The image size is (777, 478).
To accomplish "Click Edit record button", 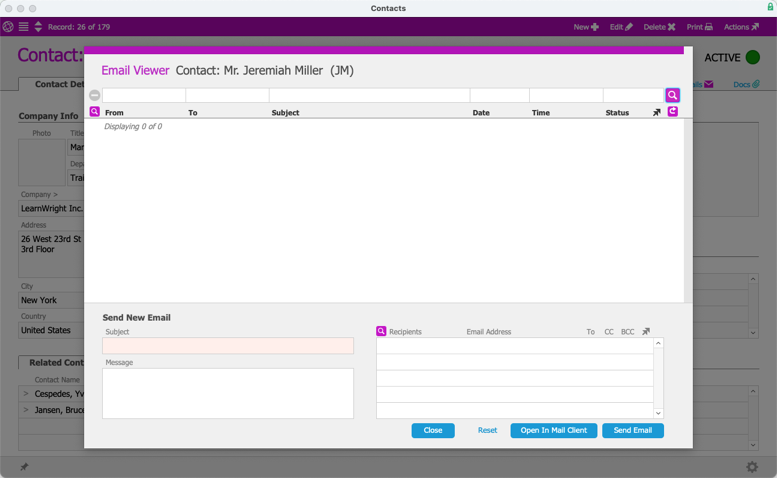I will coord(621,27).
